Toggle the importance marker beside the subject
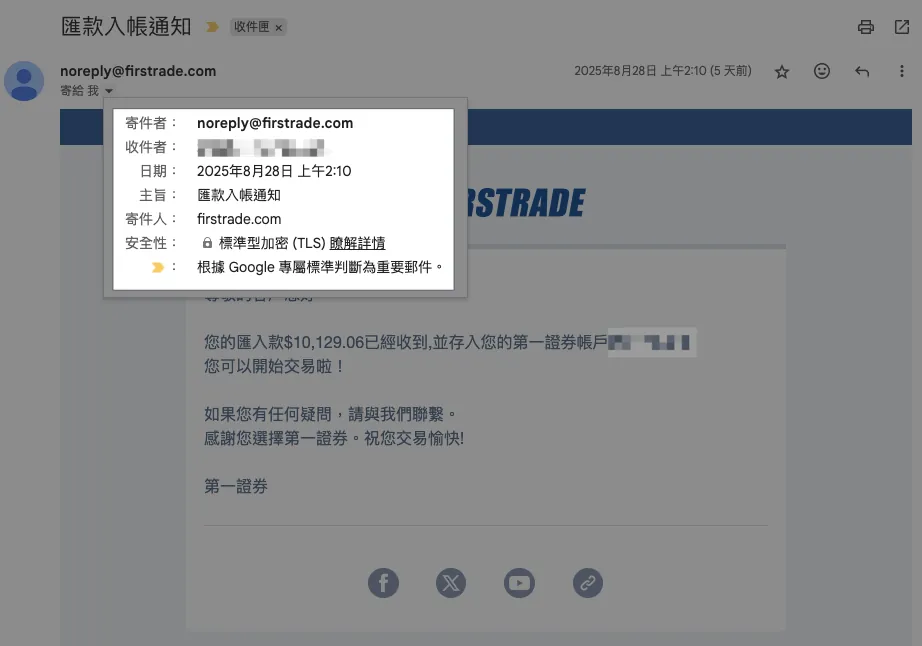 tap(212, 27)
